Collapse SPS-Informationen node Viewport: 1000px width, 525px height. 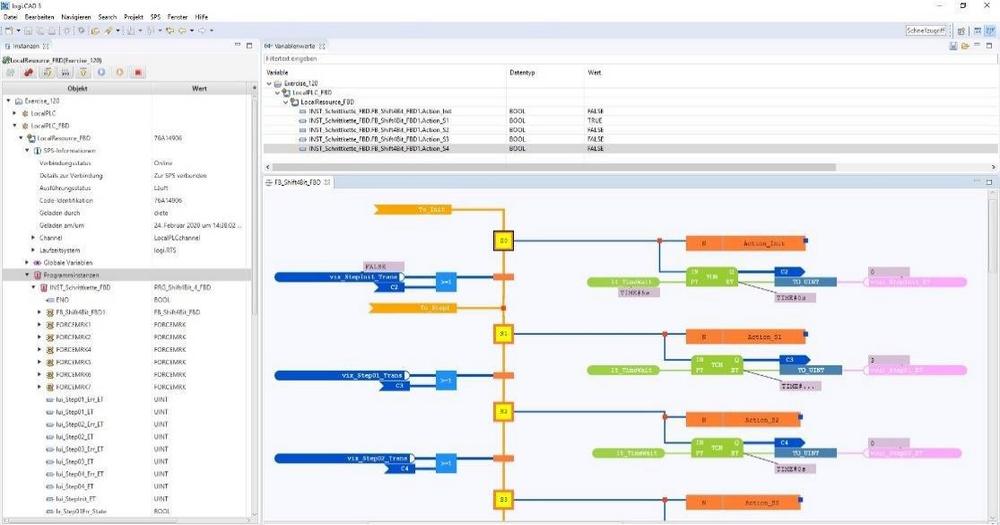[x=27, y=151]
